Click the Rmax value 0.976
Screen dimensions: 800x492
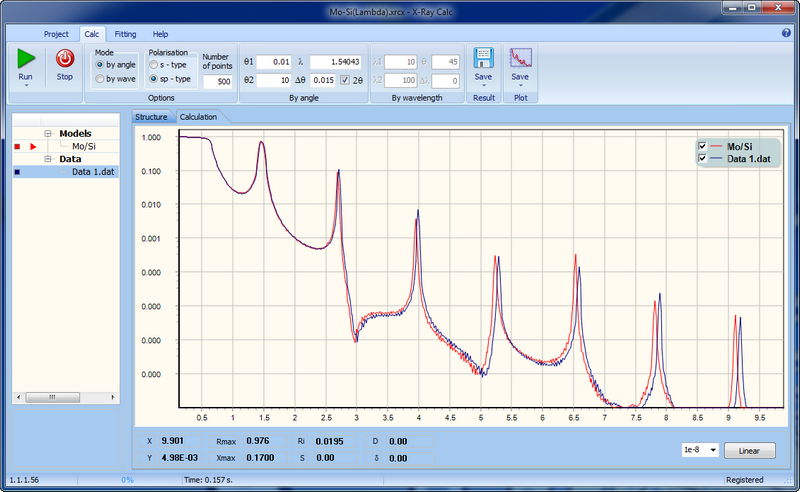pos(258,441)
